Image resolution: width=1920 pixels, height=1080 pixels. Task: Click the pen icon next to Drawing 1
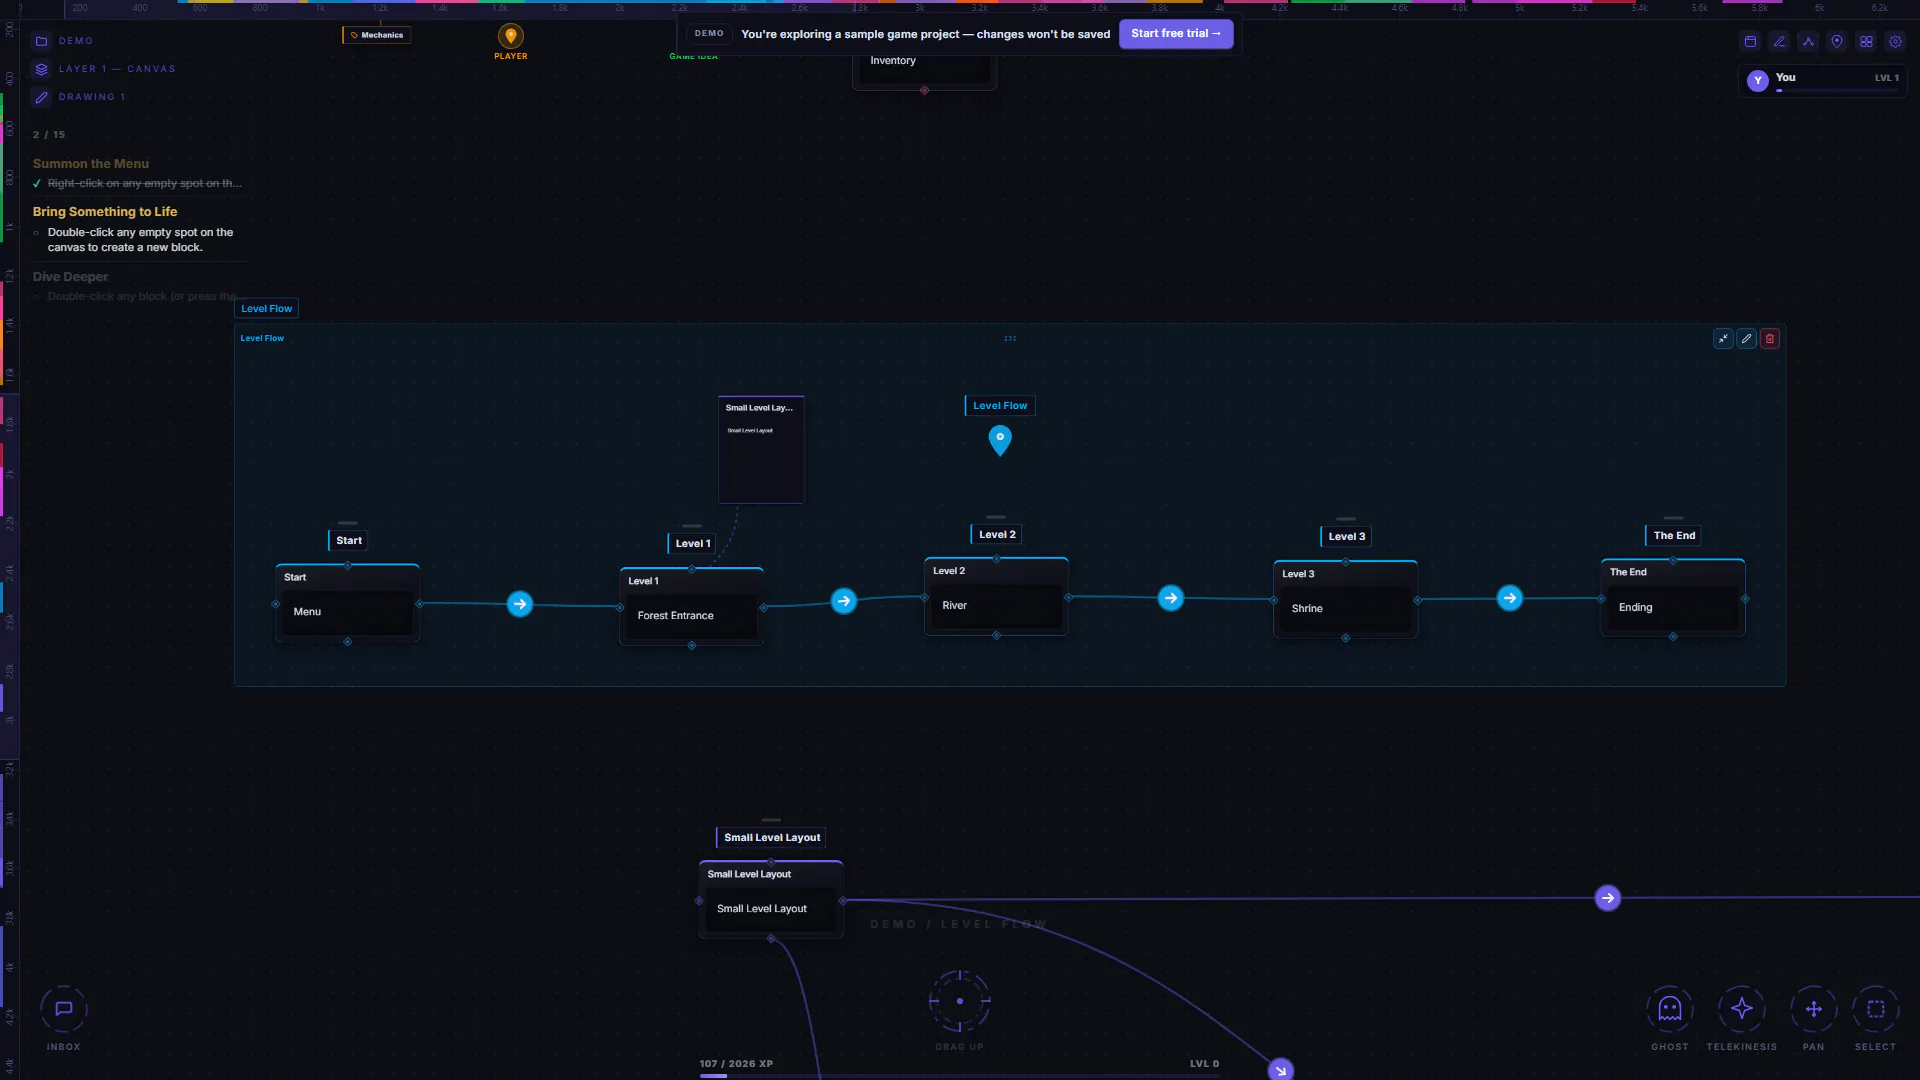pos(41,97)
